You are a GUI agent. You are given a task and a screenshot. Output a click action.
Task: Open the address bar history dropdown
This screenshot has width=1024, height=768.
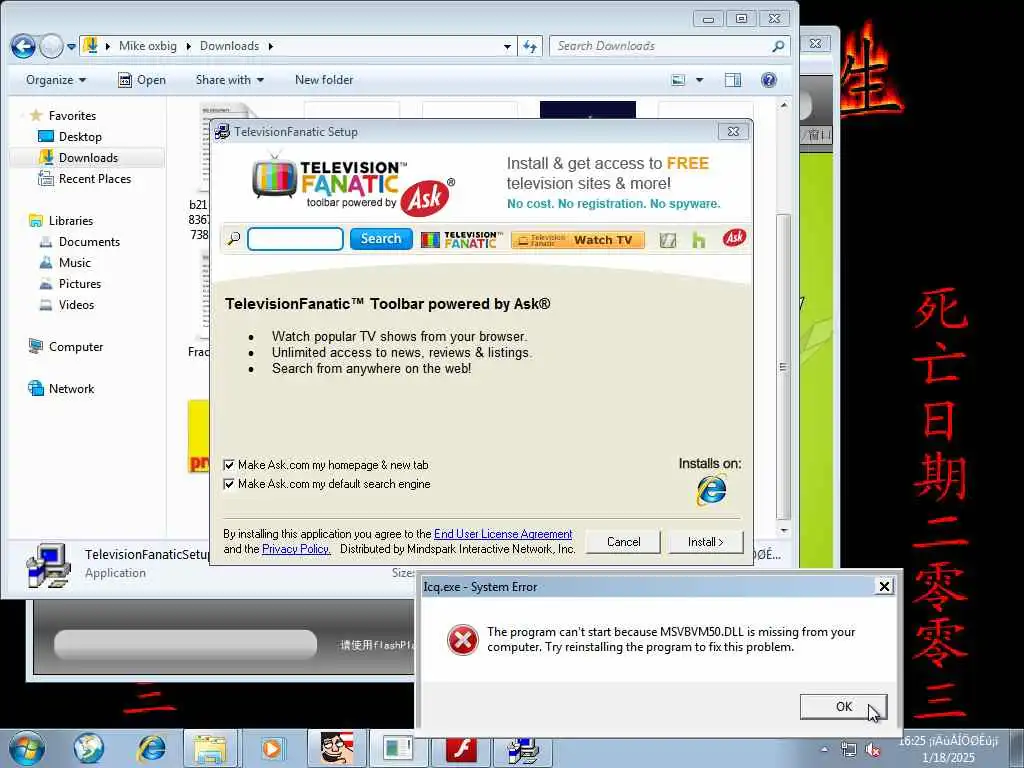click(507, 46)
